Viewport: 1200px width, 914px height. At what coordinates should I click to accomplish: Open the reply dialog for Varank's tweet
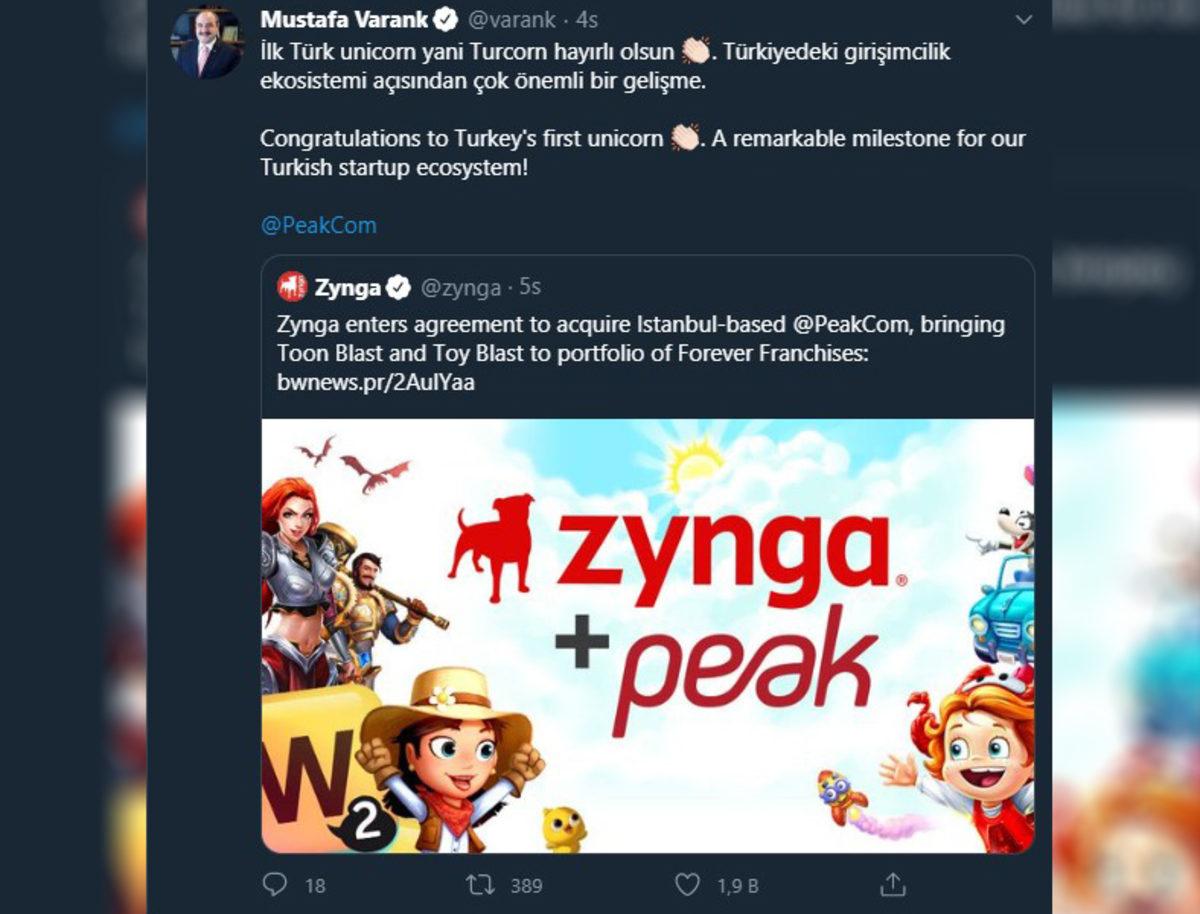coord(274,884)
